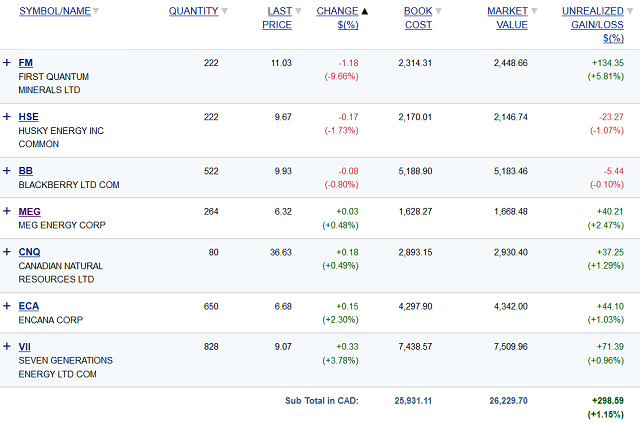
Task: Click plus icon beside MEG
Action: tap(7, 211)
